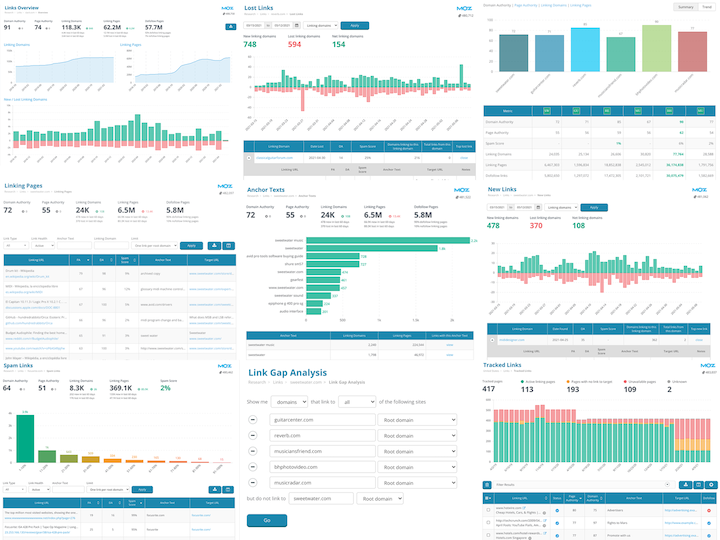
Task: Tick the checkbox for the first tracked link row
Action: (x=487, y=511)
